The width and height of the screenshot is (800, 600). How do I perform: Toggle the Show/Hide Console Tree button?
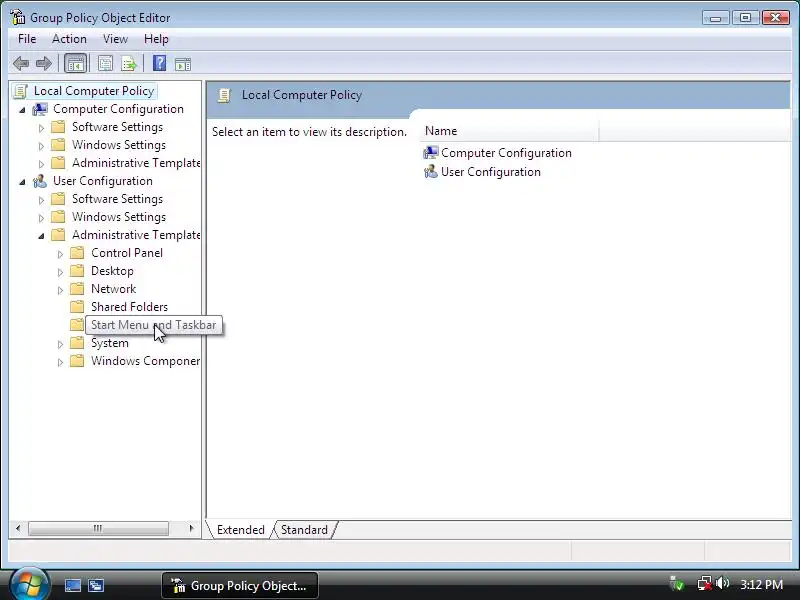[x=76, y=64]
